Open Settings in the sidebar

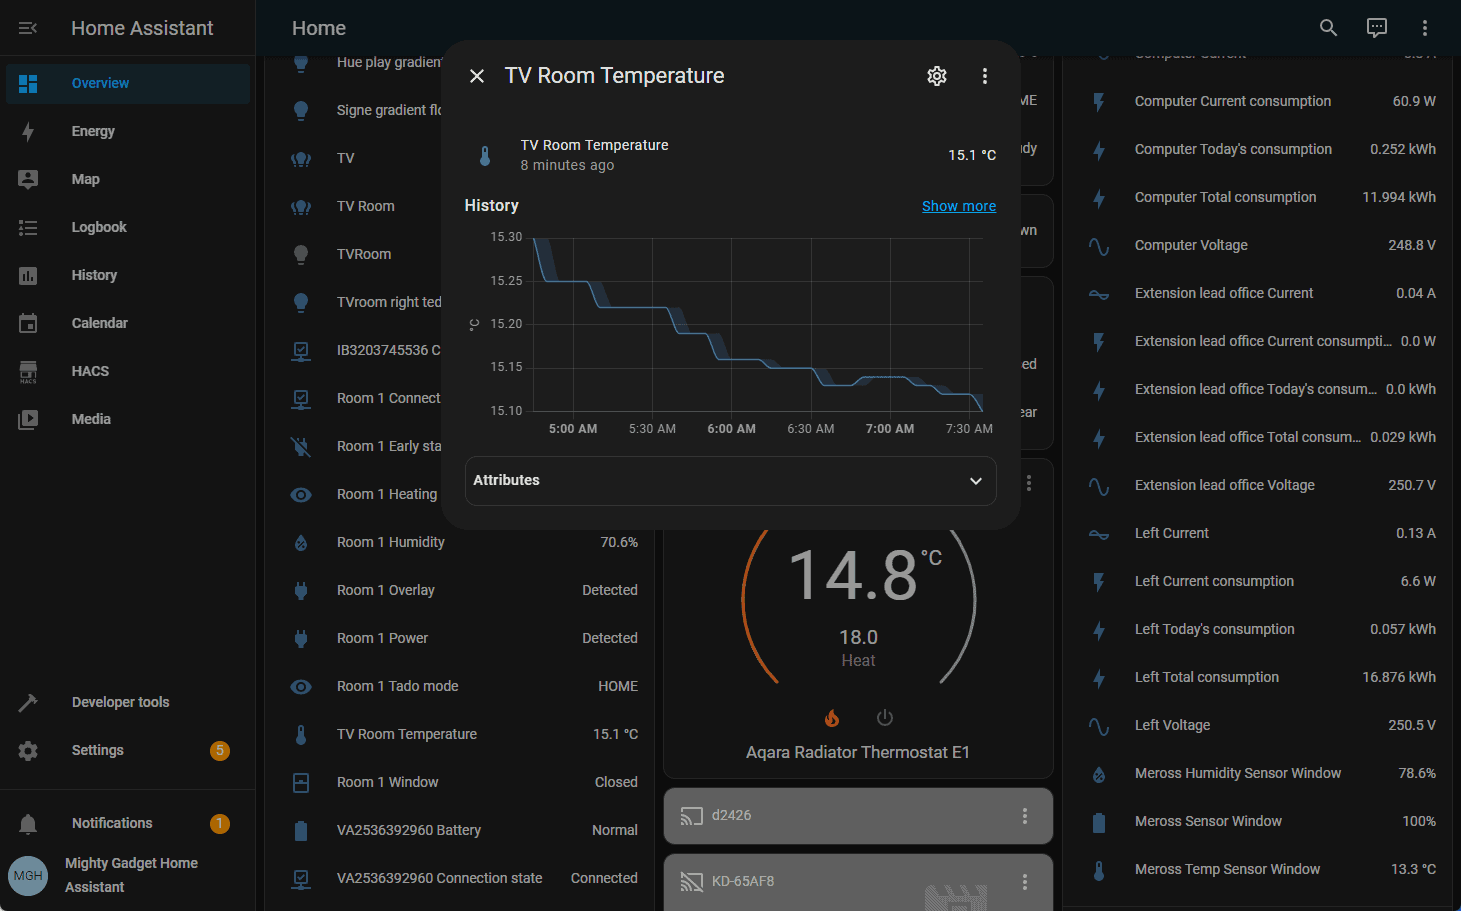[x=97, y=750]
